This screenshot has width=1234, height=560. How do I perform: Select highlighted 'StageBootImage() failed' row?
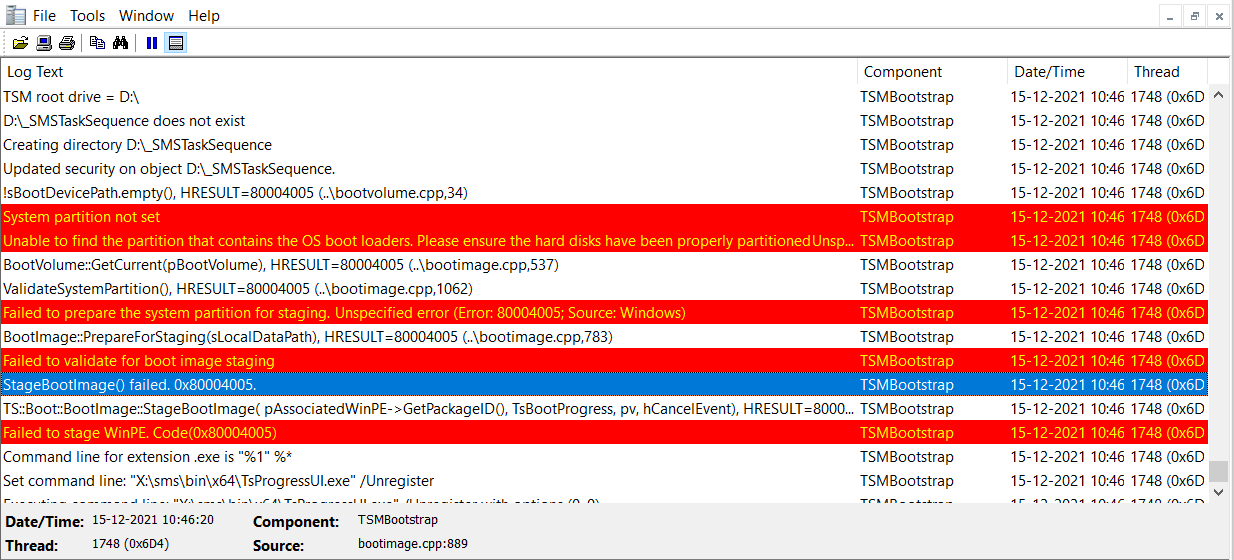pos(604,385)
